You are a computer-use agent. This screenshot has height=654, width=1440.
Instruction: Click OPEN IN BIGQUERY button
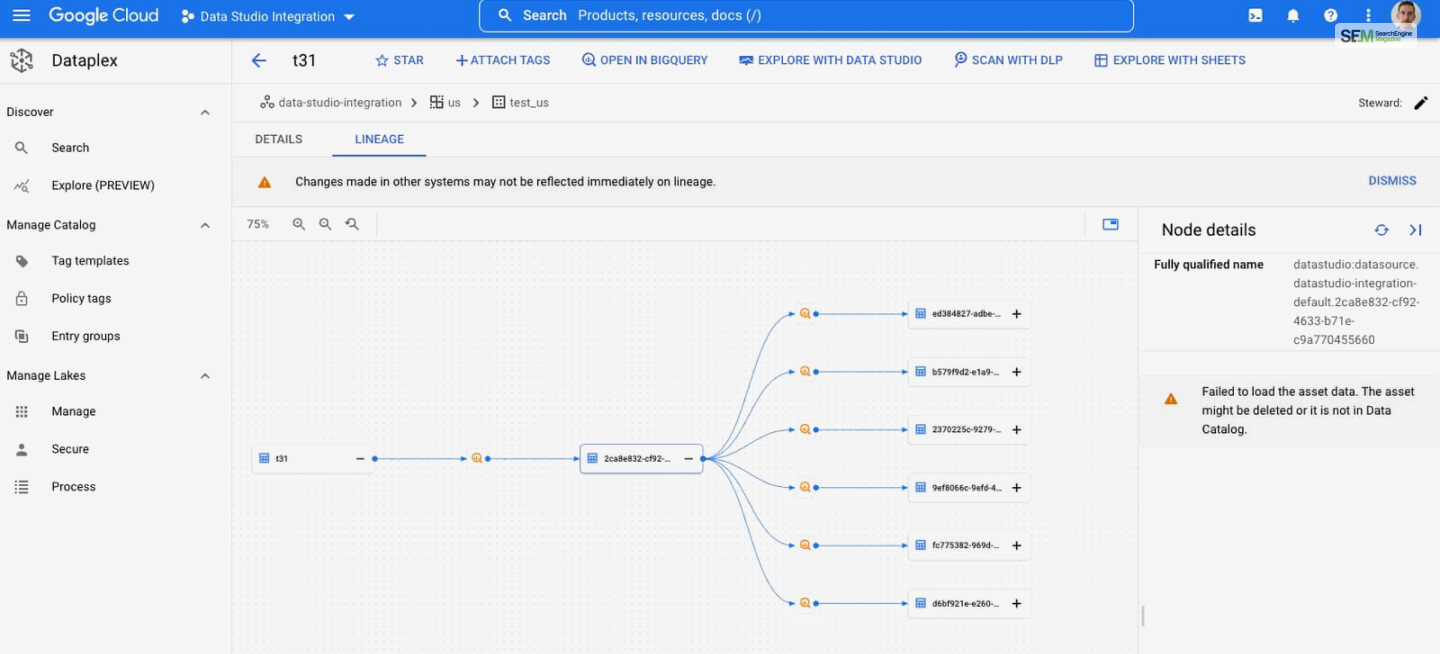(644, 60)
